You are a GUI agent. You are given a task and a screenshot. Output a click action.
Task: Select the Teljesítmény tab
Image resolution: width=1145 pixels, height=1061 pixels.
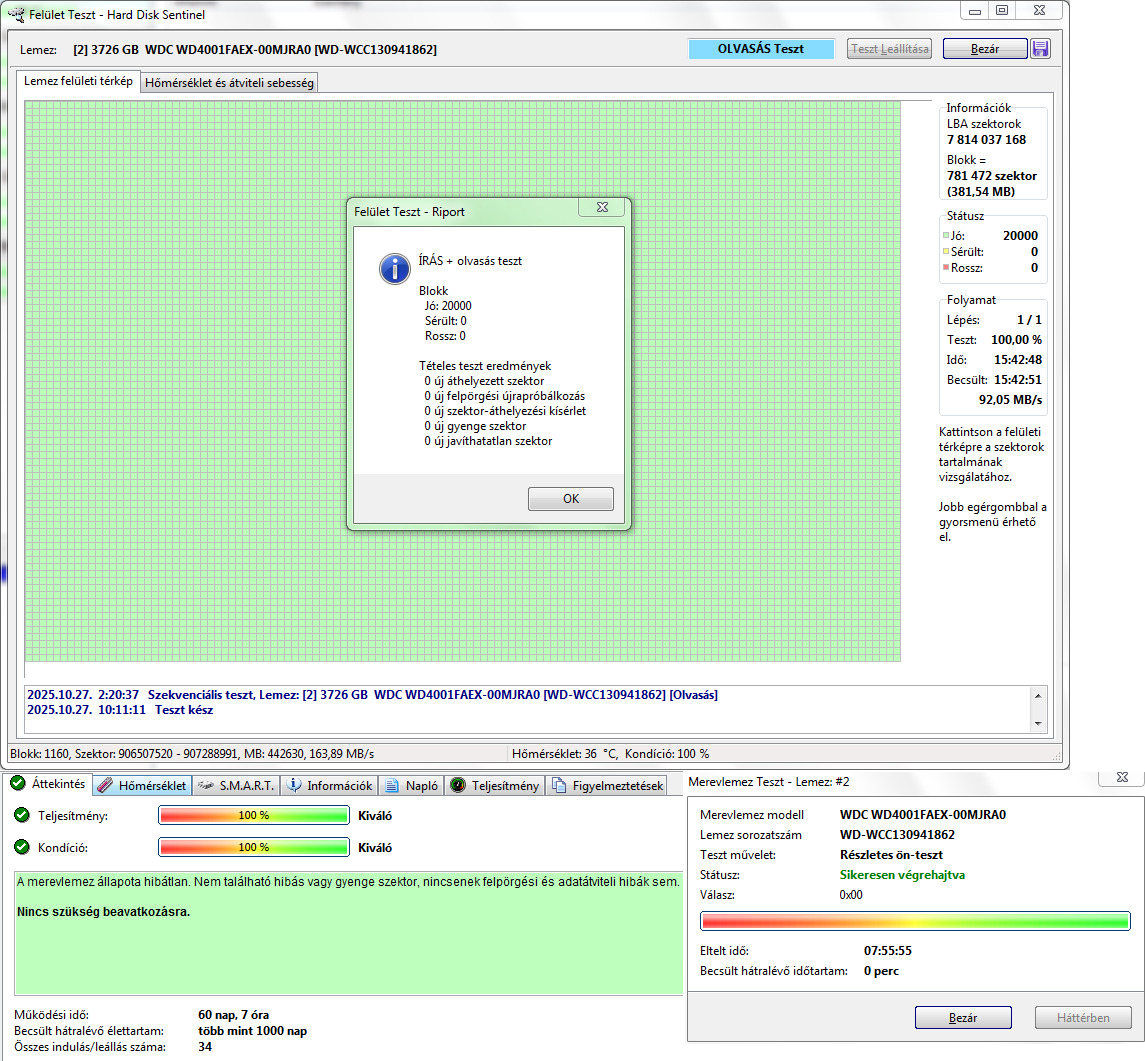(494, 786)
